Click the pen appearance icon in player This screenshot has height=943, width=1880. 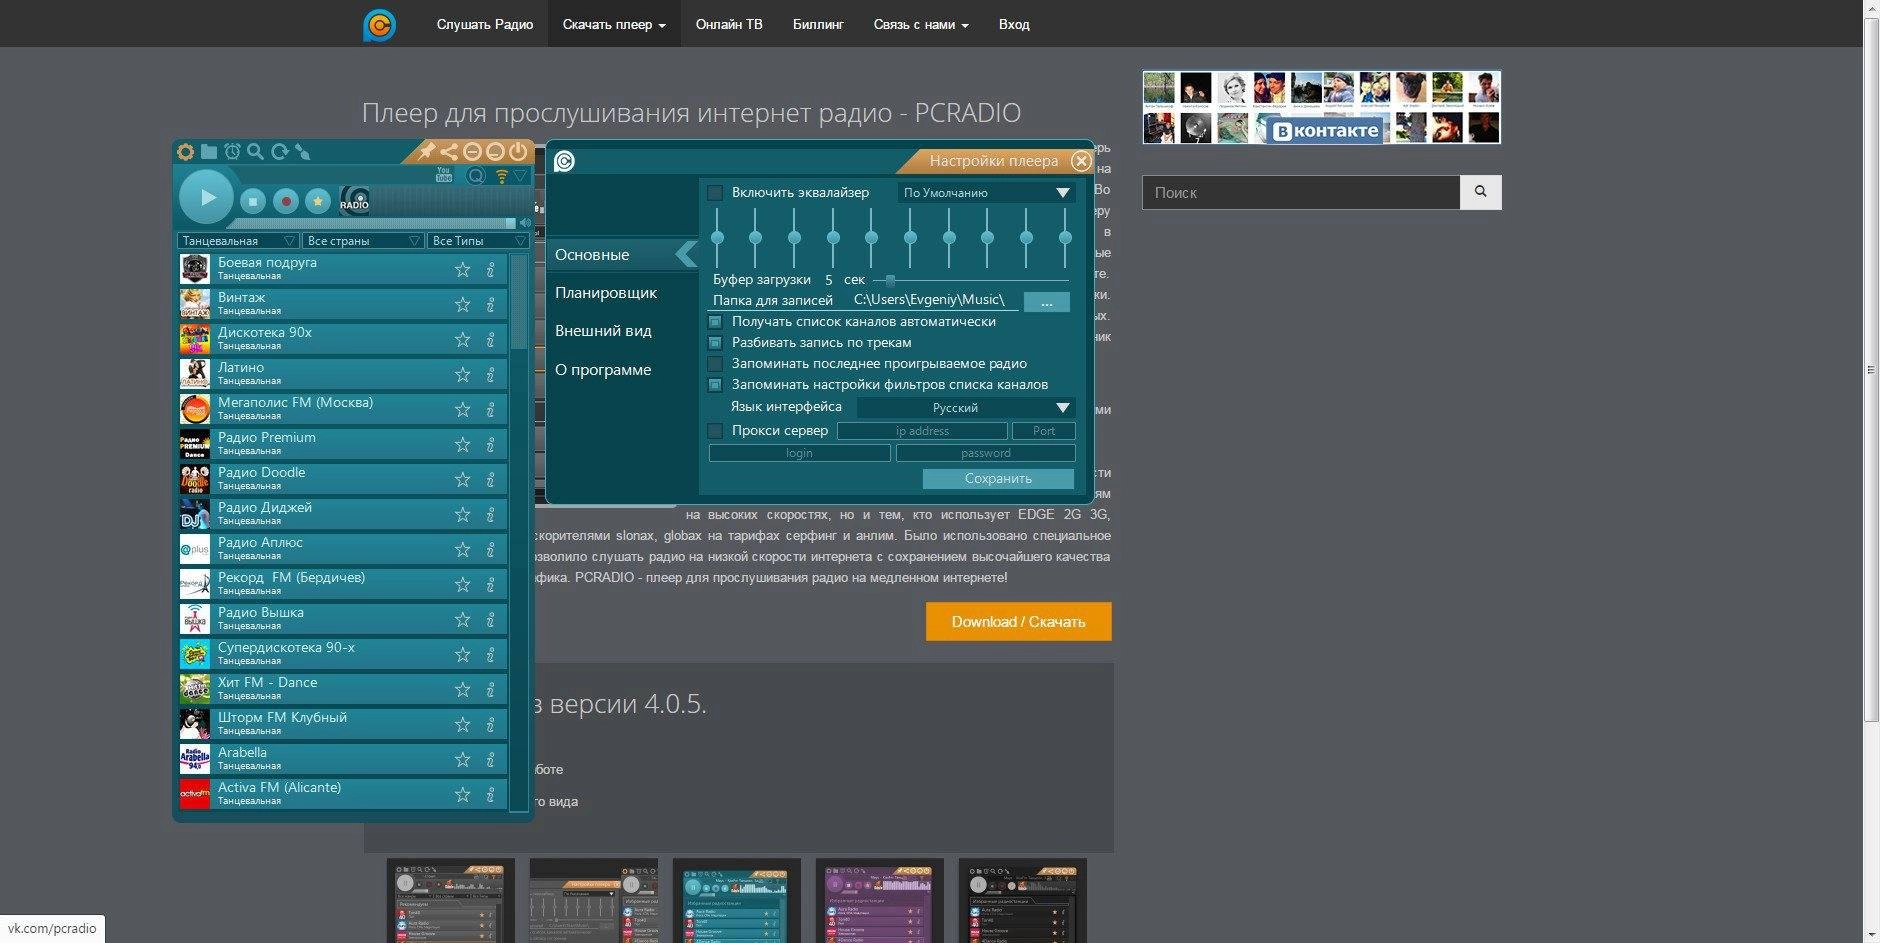[303, 152]
